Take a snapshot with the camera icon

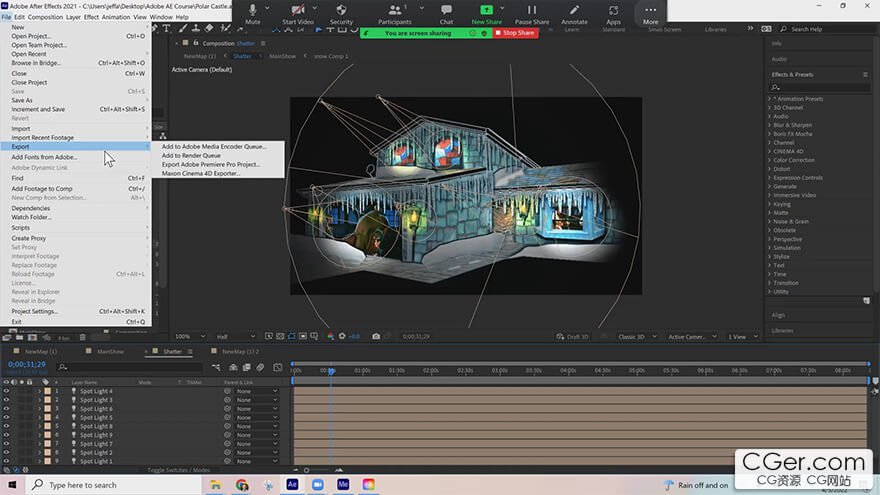(376, 336)
